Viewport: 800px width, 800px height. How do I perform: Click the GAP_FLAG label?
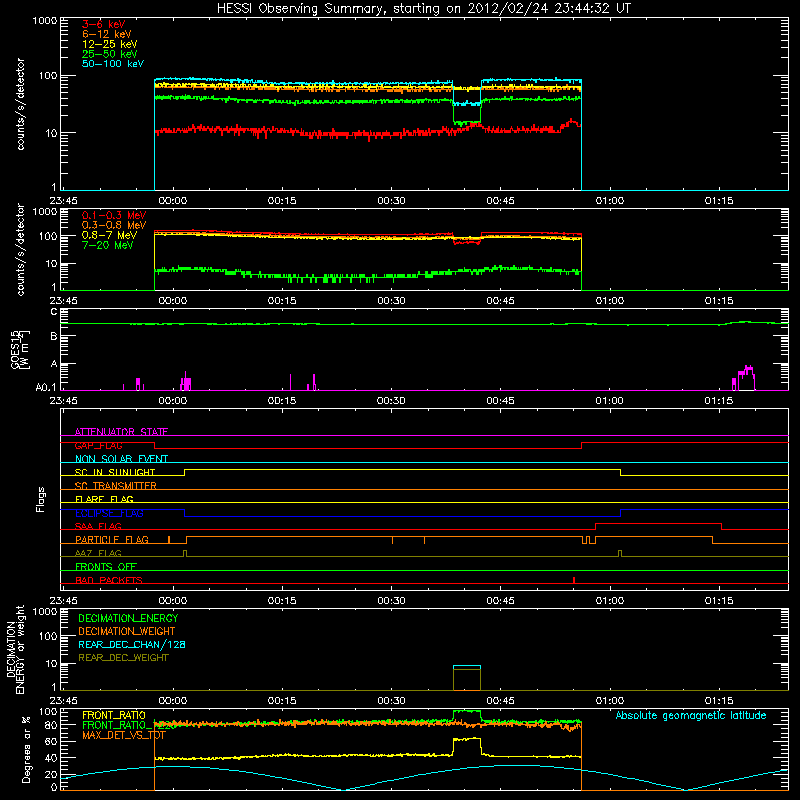click(x=98, y=445)
